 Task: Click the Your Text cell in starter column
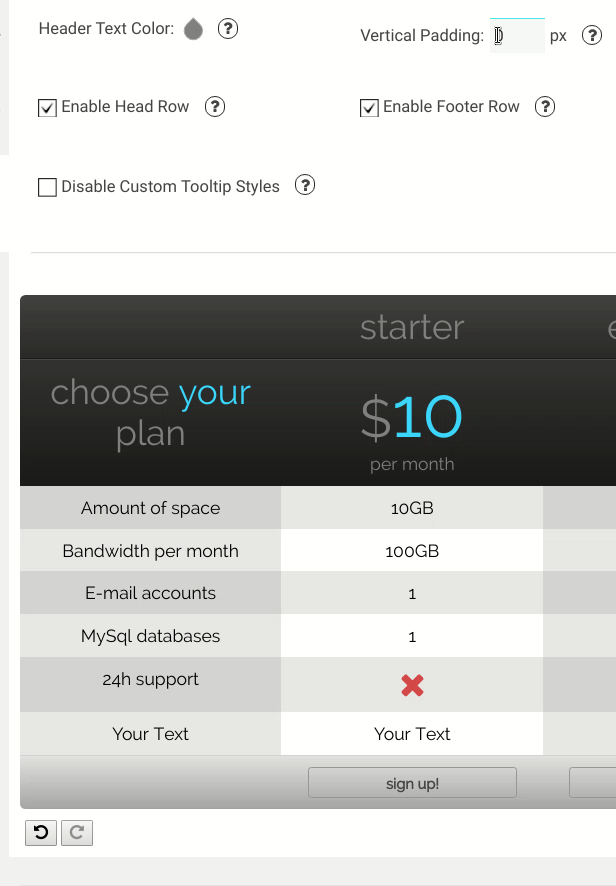coord(412,733)
